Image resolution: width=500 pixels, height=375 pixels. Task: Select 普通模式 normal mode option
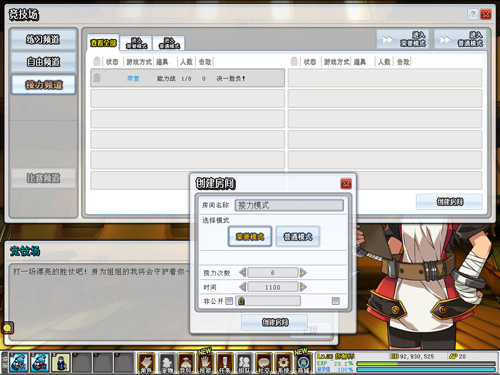[x=298, y=236]
